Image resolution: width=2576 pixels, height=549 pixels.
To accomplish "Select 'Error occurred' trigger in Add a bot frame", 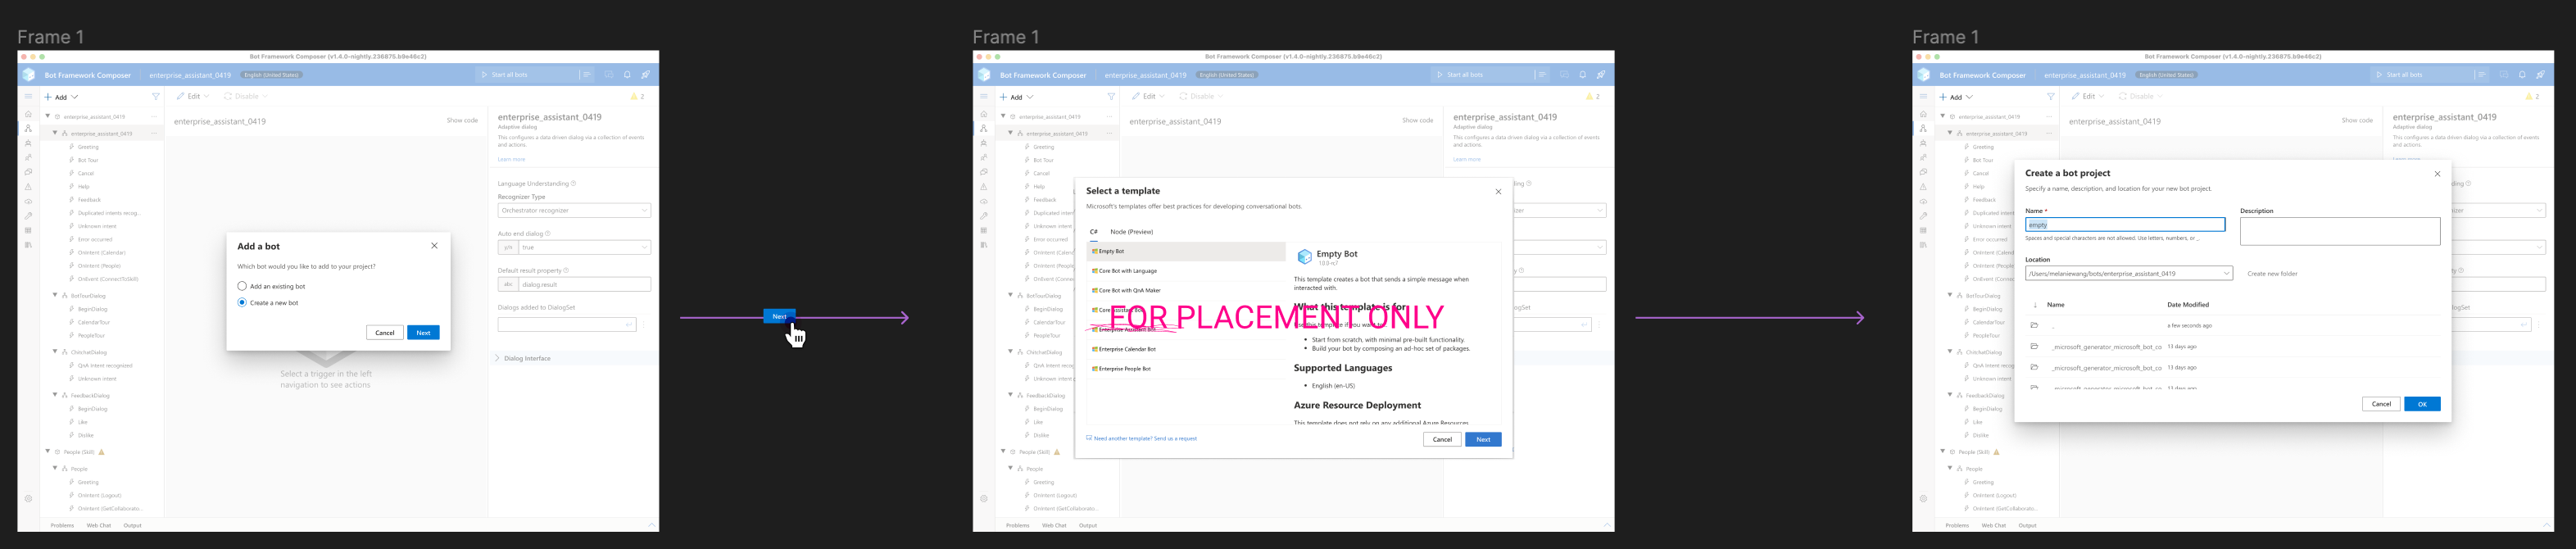I will pos(95,239).
